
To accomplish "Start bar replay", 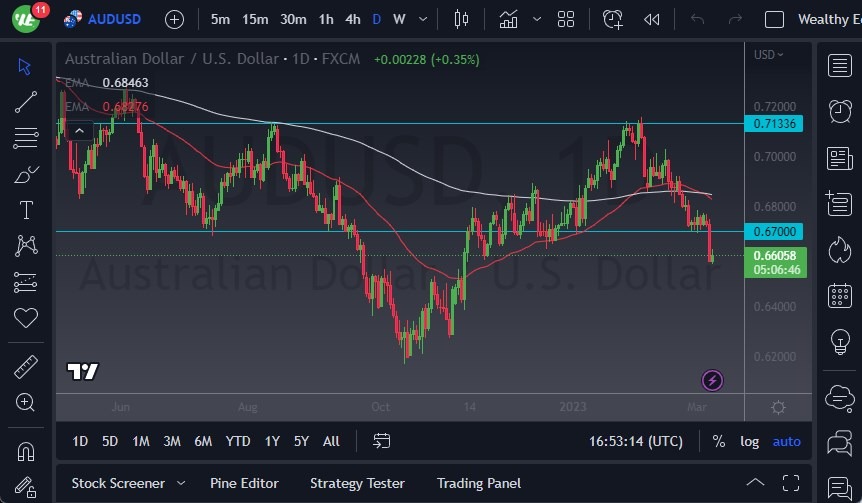I will pyautogui.click(x=651, y=20).
